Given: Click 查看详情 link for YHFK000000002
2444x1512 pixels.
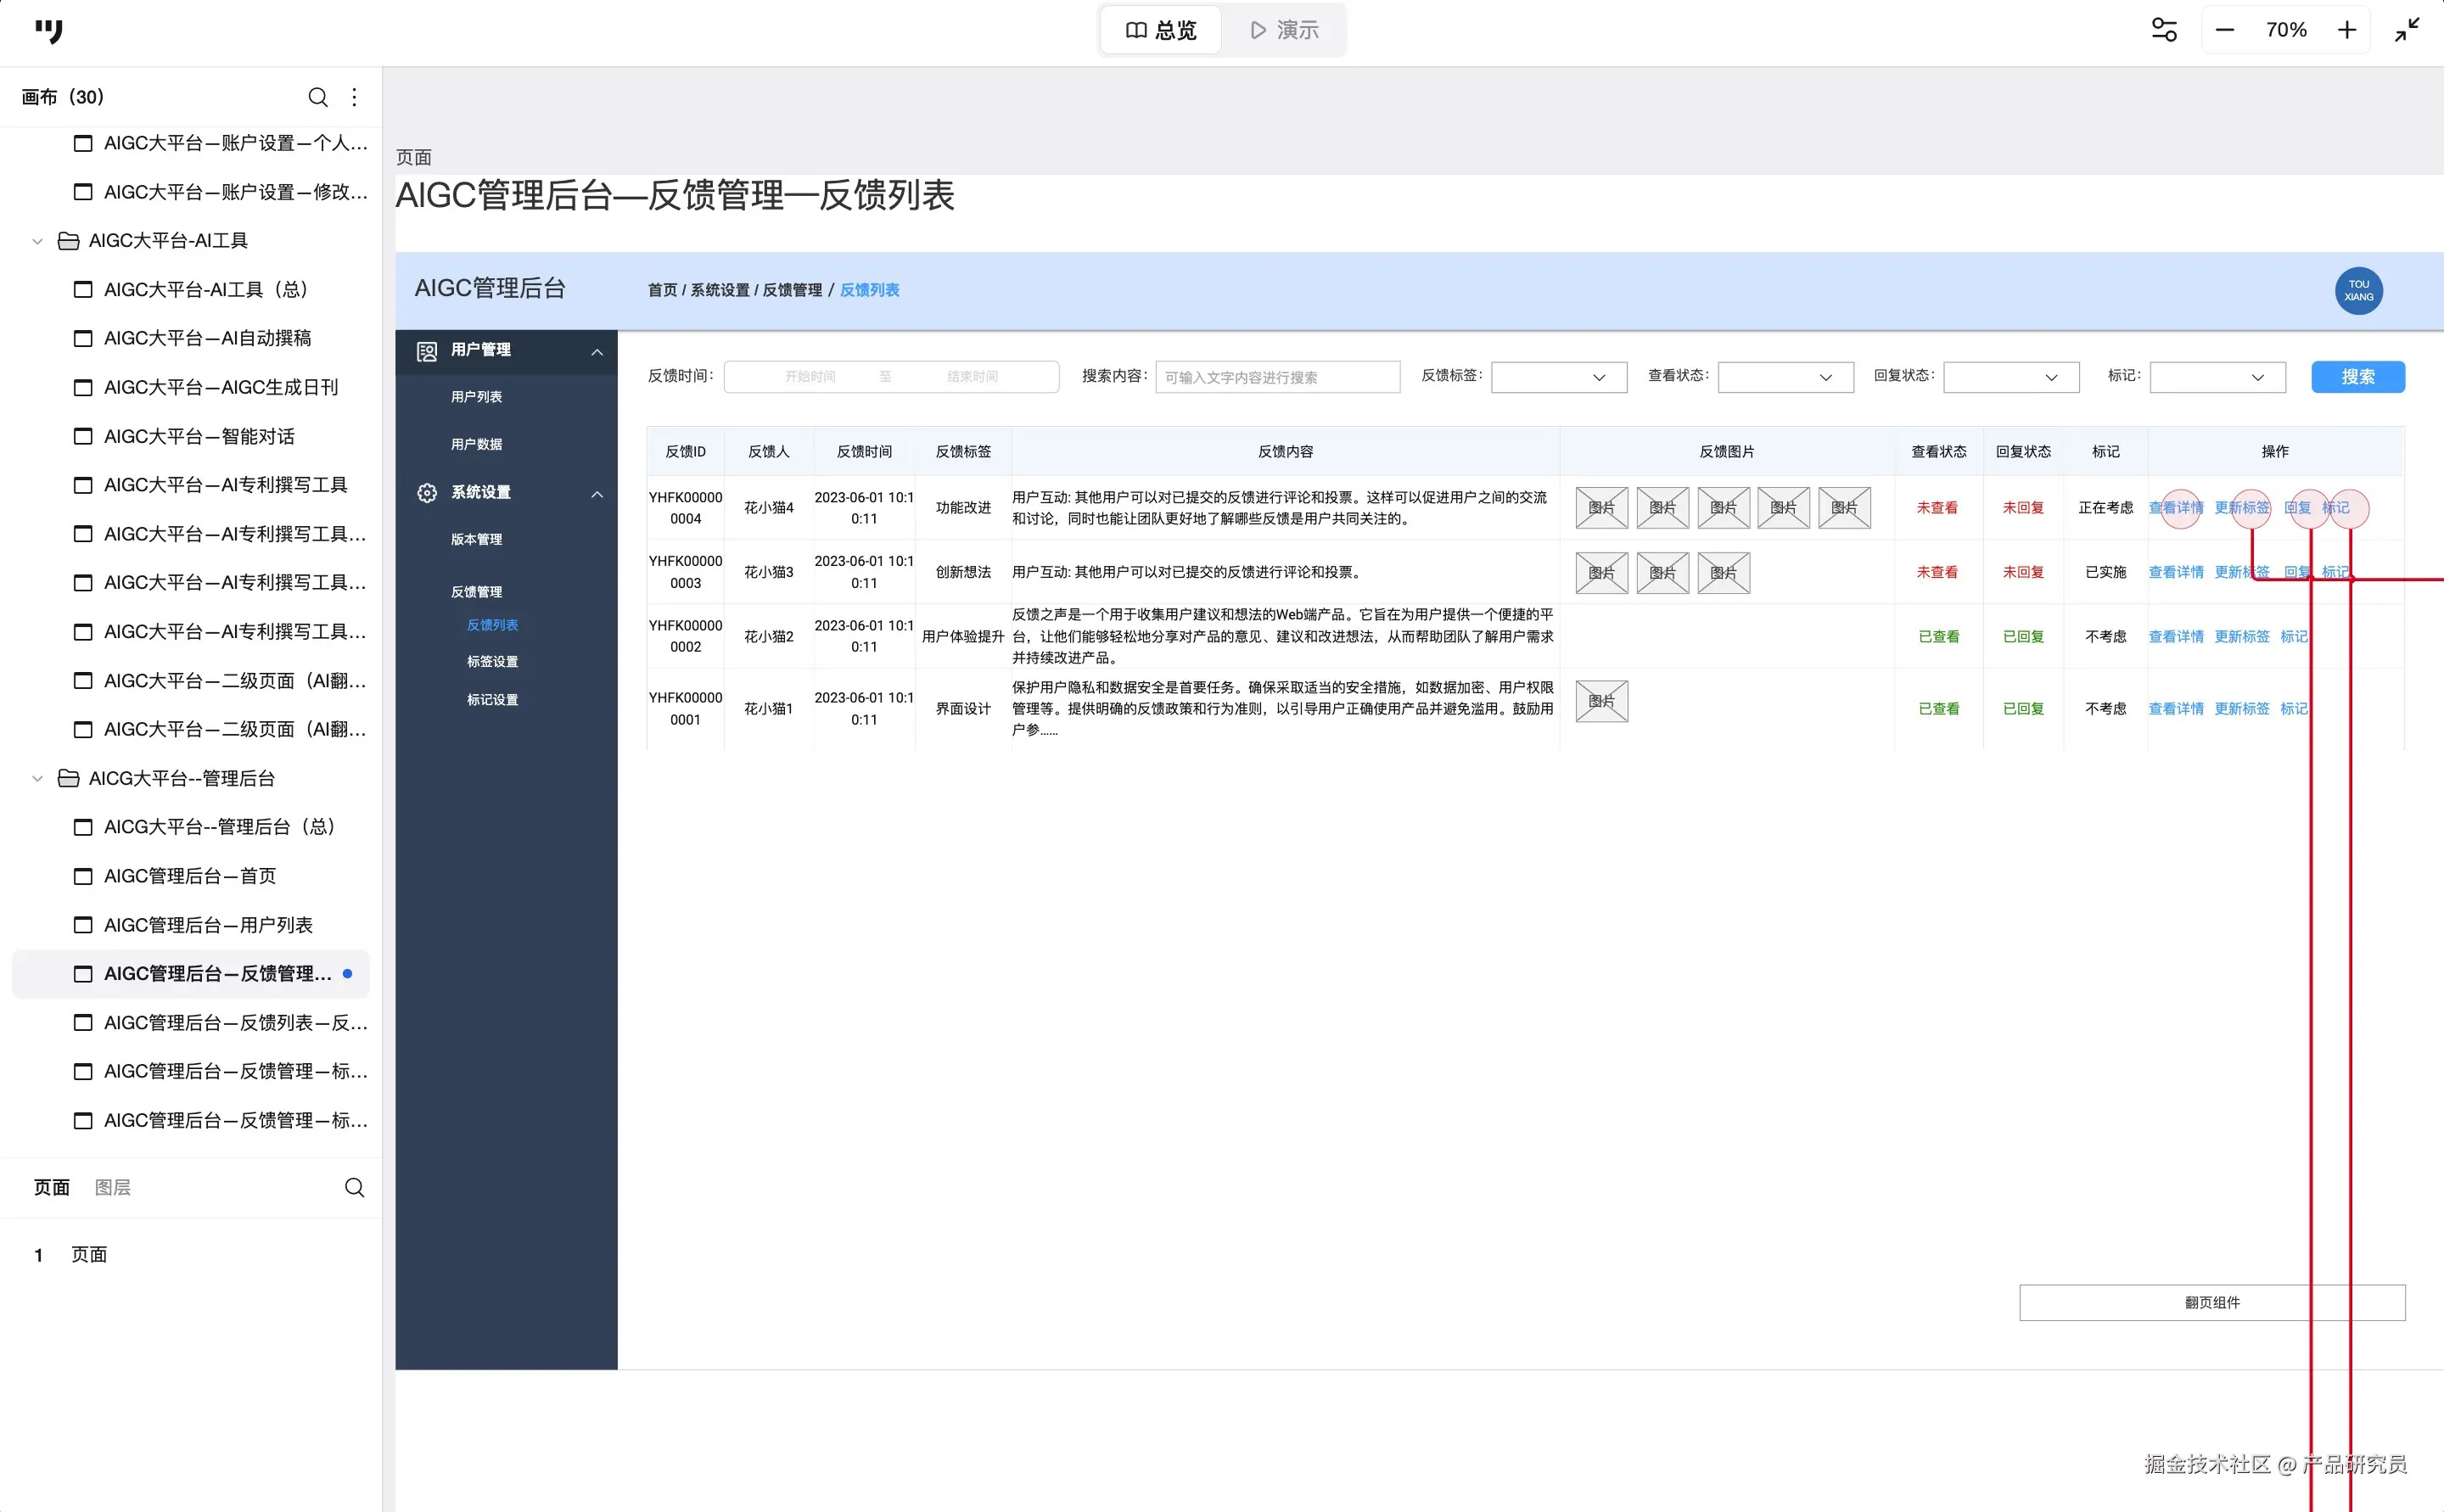Looking at the screenshot, I should pos(2175,636).
